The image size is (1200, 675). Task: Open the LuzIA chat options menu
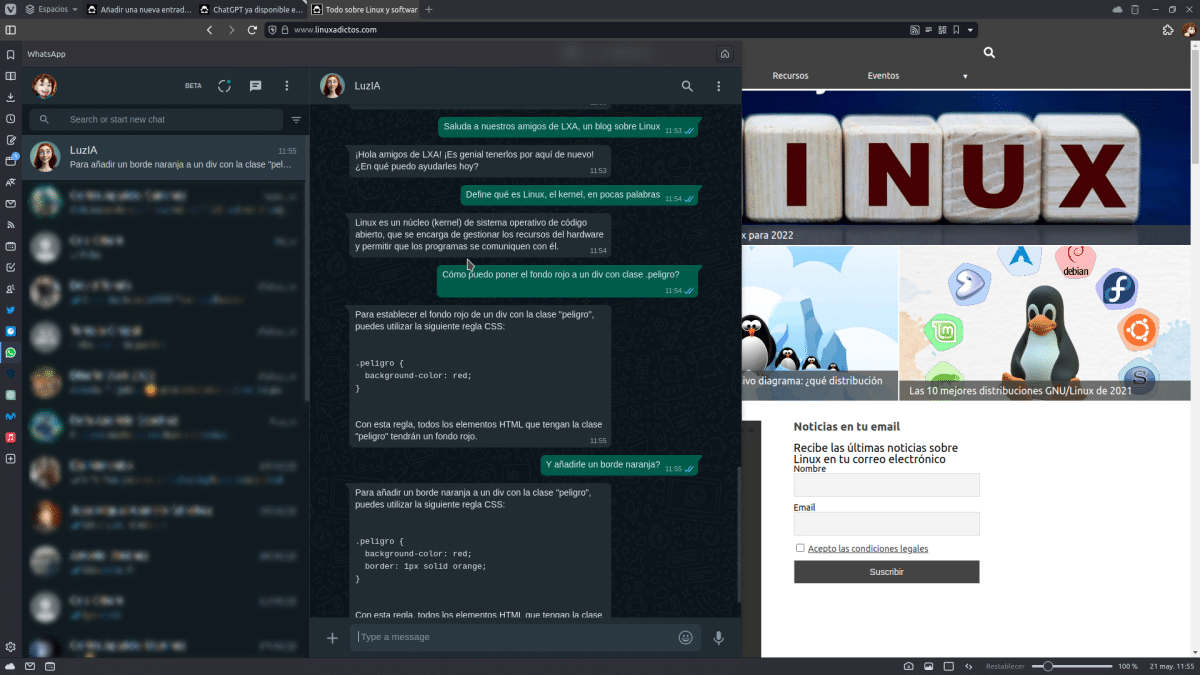point(718,86)
